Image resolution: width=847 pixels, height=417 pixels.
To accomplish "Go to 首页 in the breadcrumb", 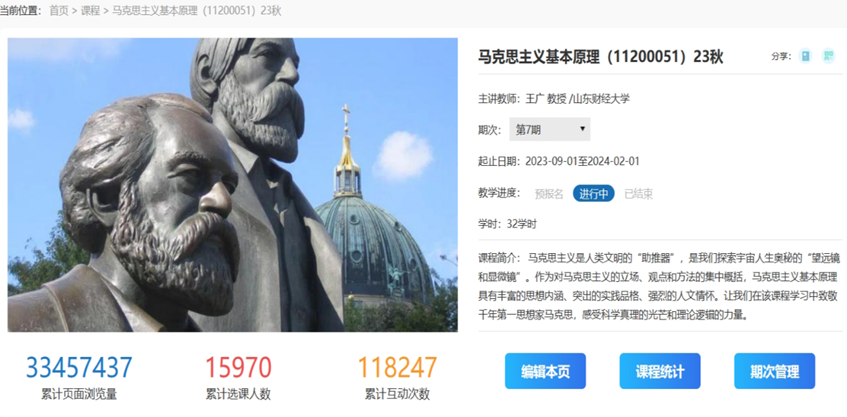I will click(x=59, y=11).
